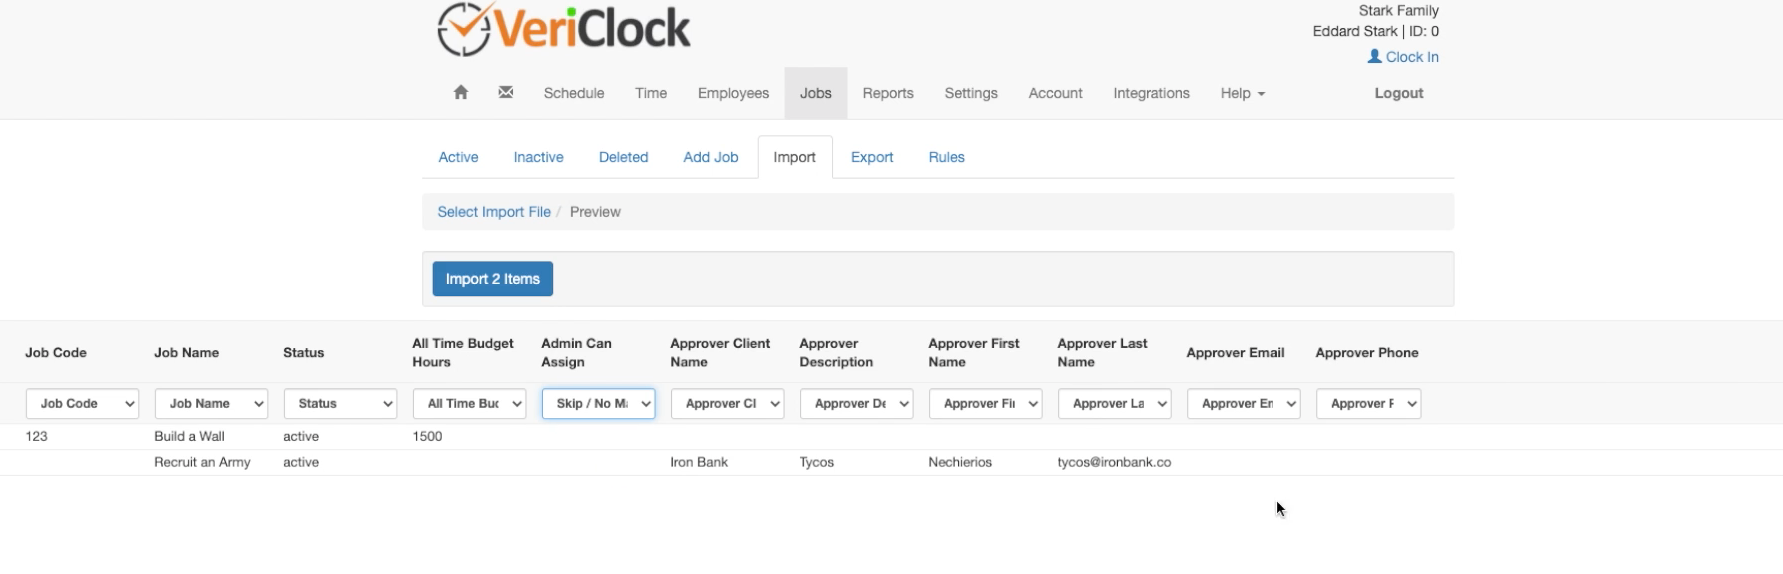Open the Status column mapping dropdown
The image size is (1783, 574).
point(340,404)
